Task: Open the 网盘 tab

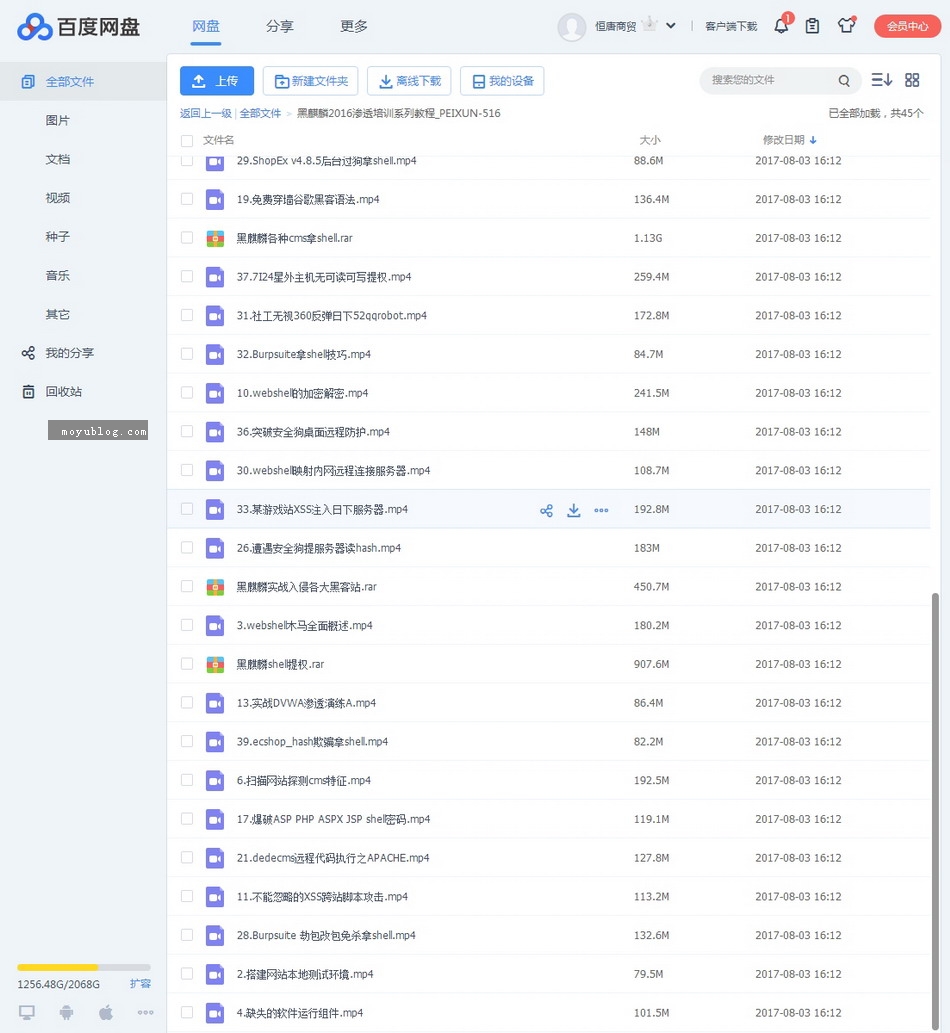Action: [206, 26]
